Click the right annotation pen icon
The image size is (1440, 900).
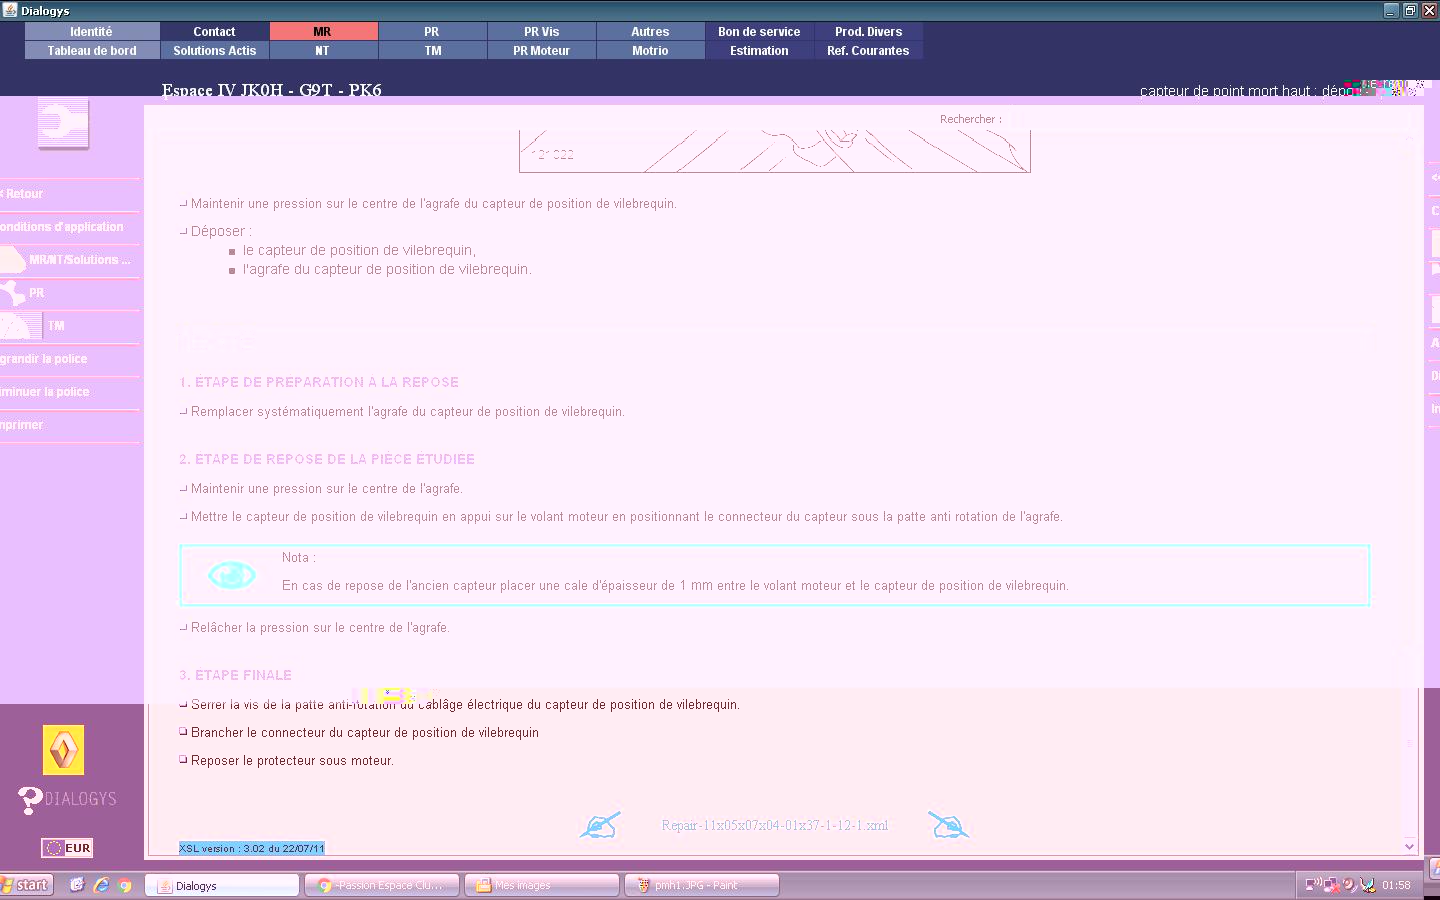click(x=948, y=826)
